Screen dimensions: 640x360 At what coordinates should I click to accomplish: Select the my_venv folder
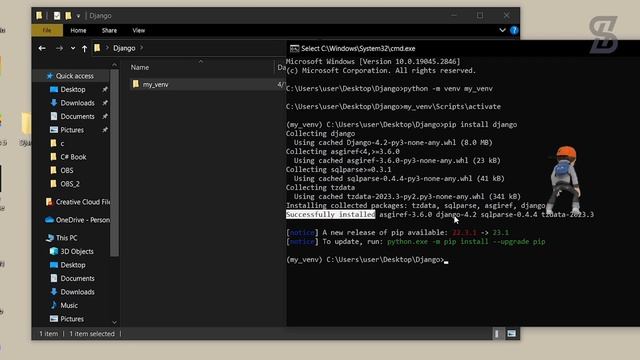pyautogui.click(x=155, y=84)
